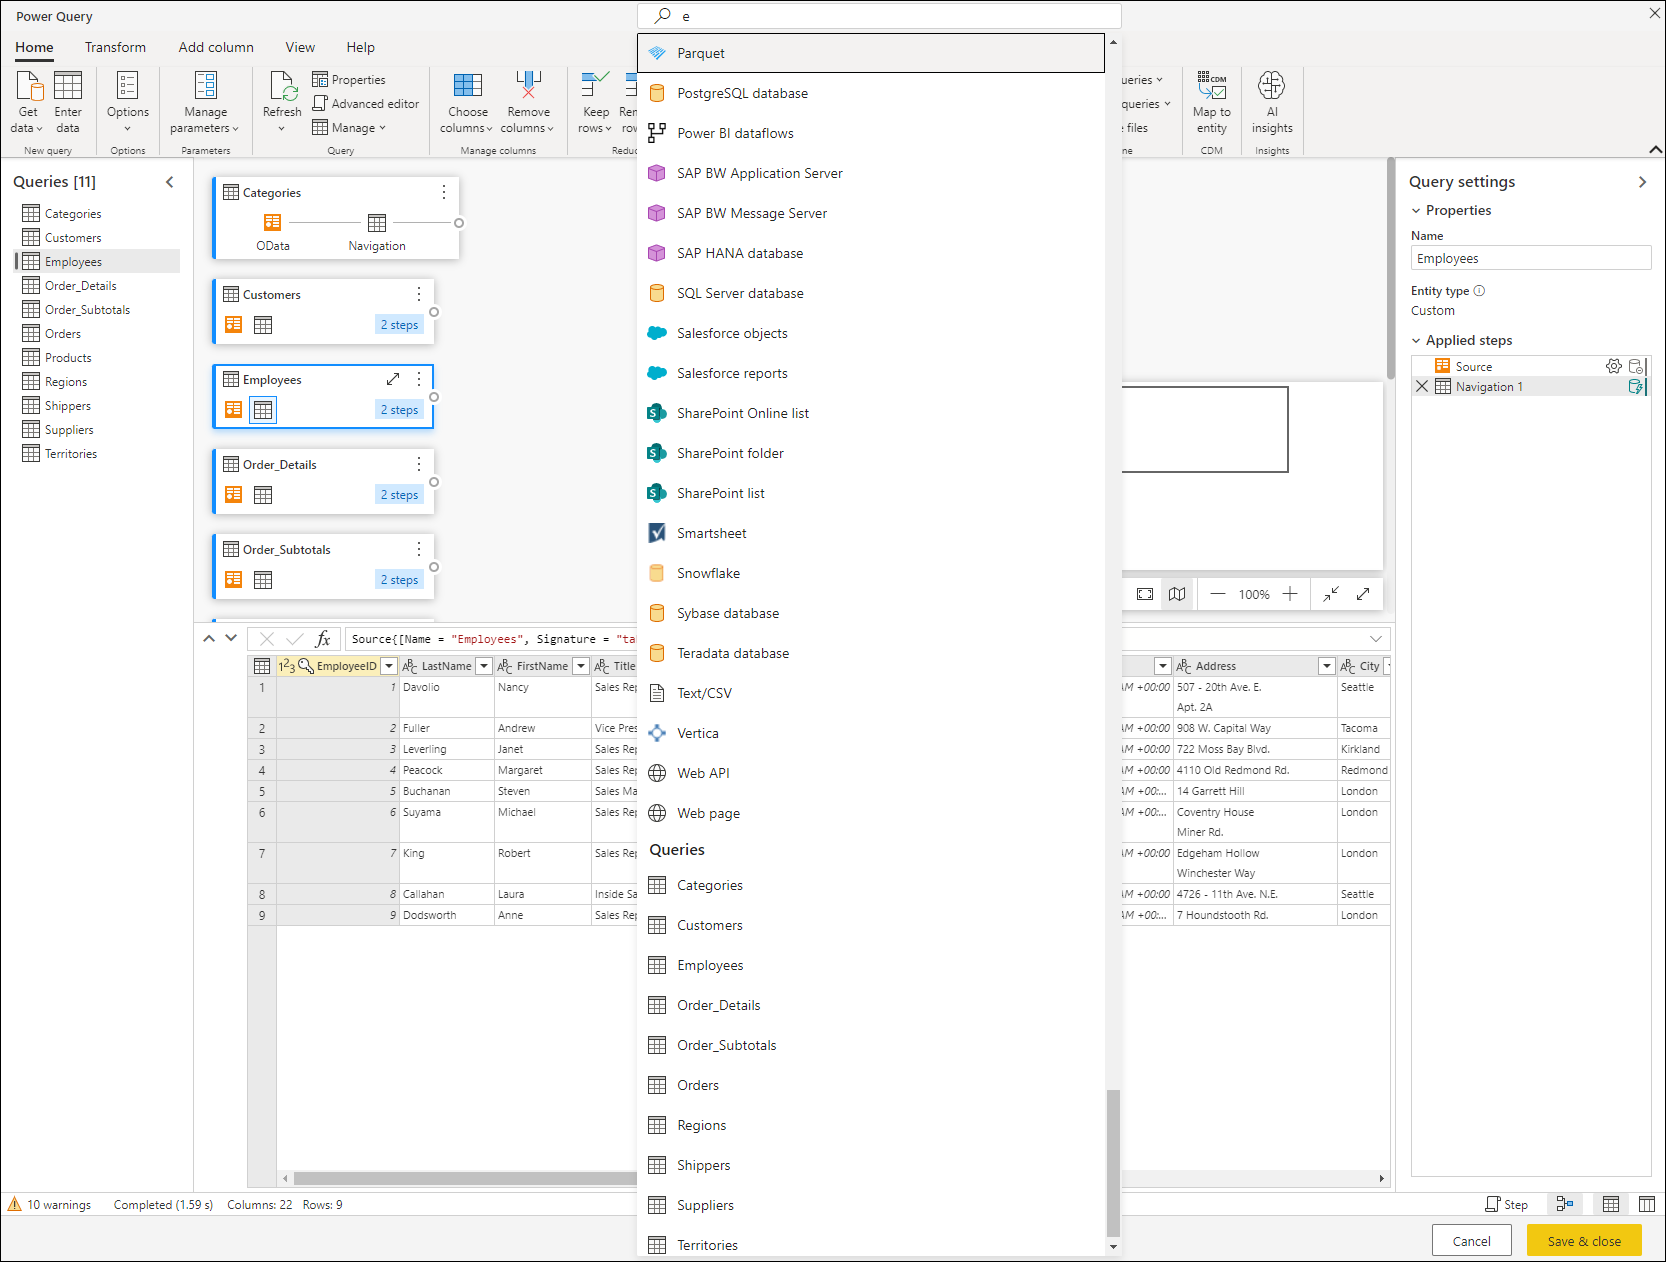Open the Categories card options menu
Image resolution: width=1666 pixels, height=1262 pixels.
click(x=444, y=192)
